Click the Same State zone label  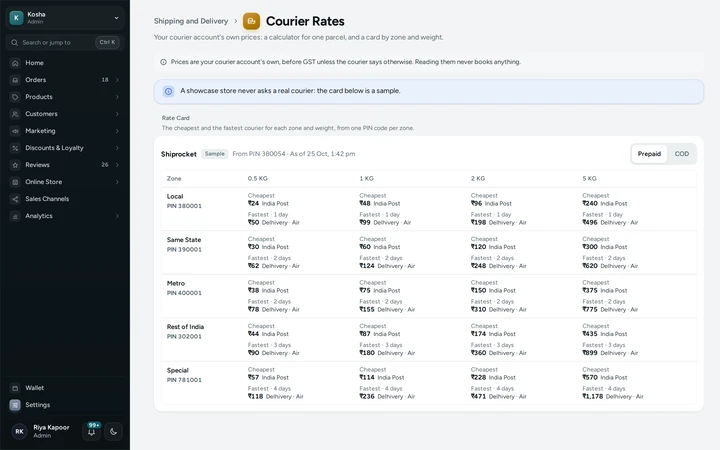[x=184, y=240]
